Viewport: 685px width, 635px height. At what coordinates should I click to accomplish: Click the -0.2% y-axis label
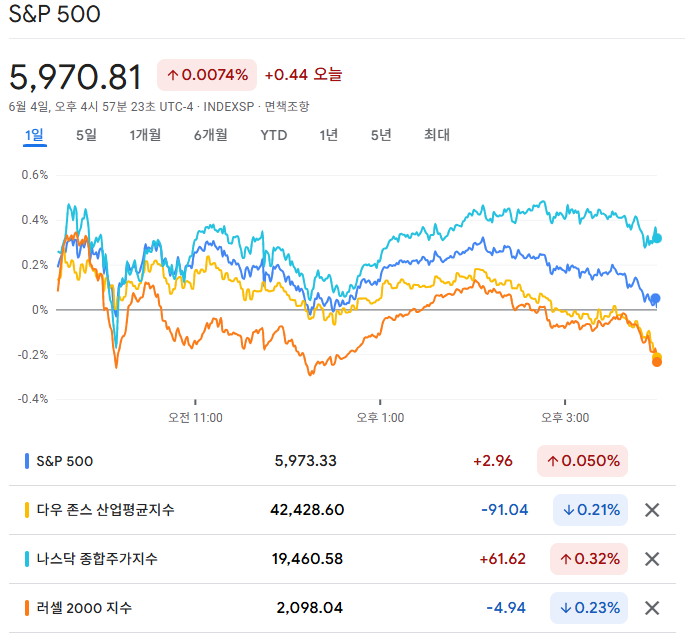click(33, 355)
